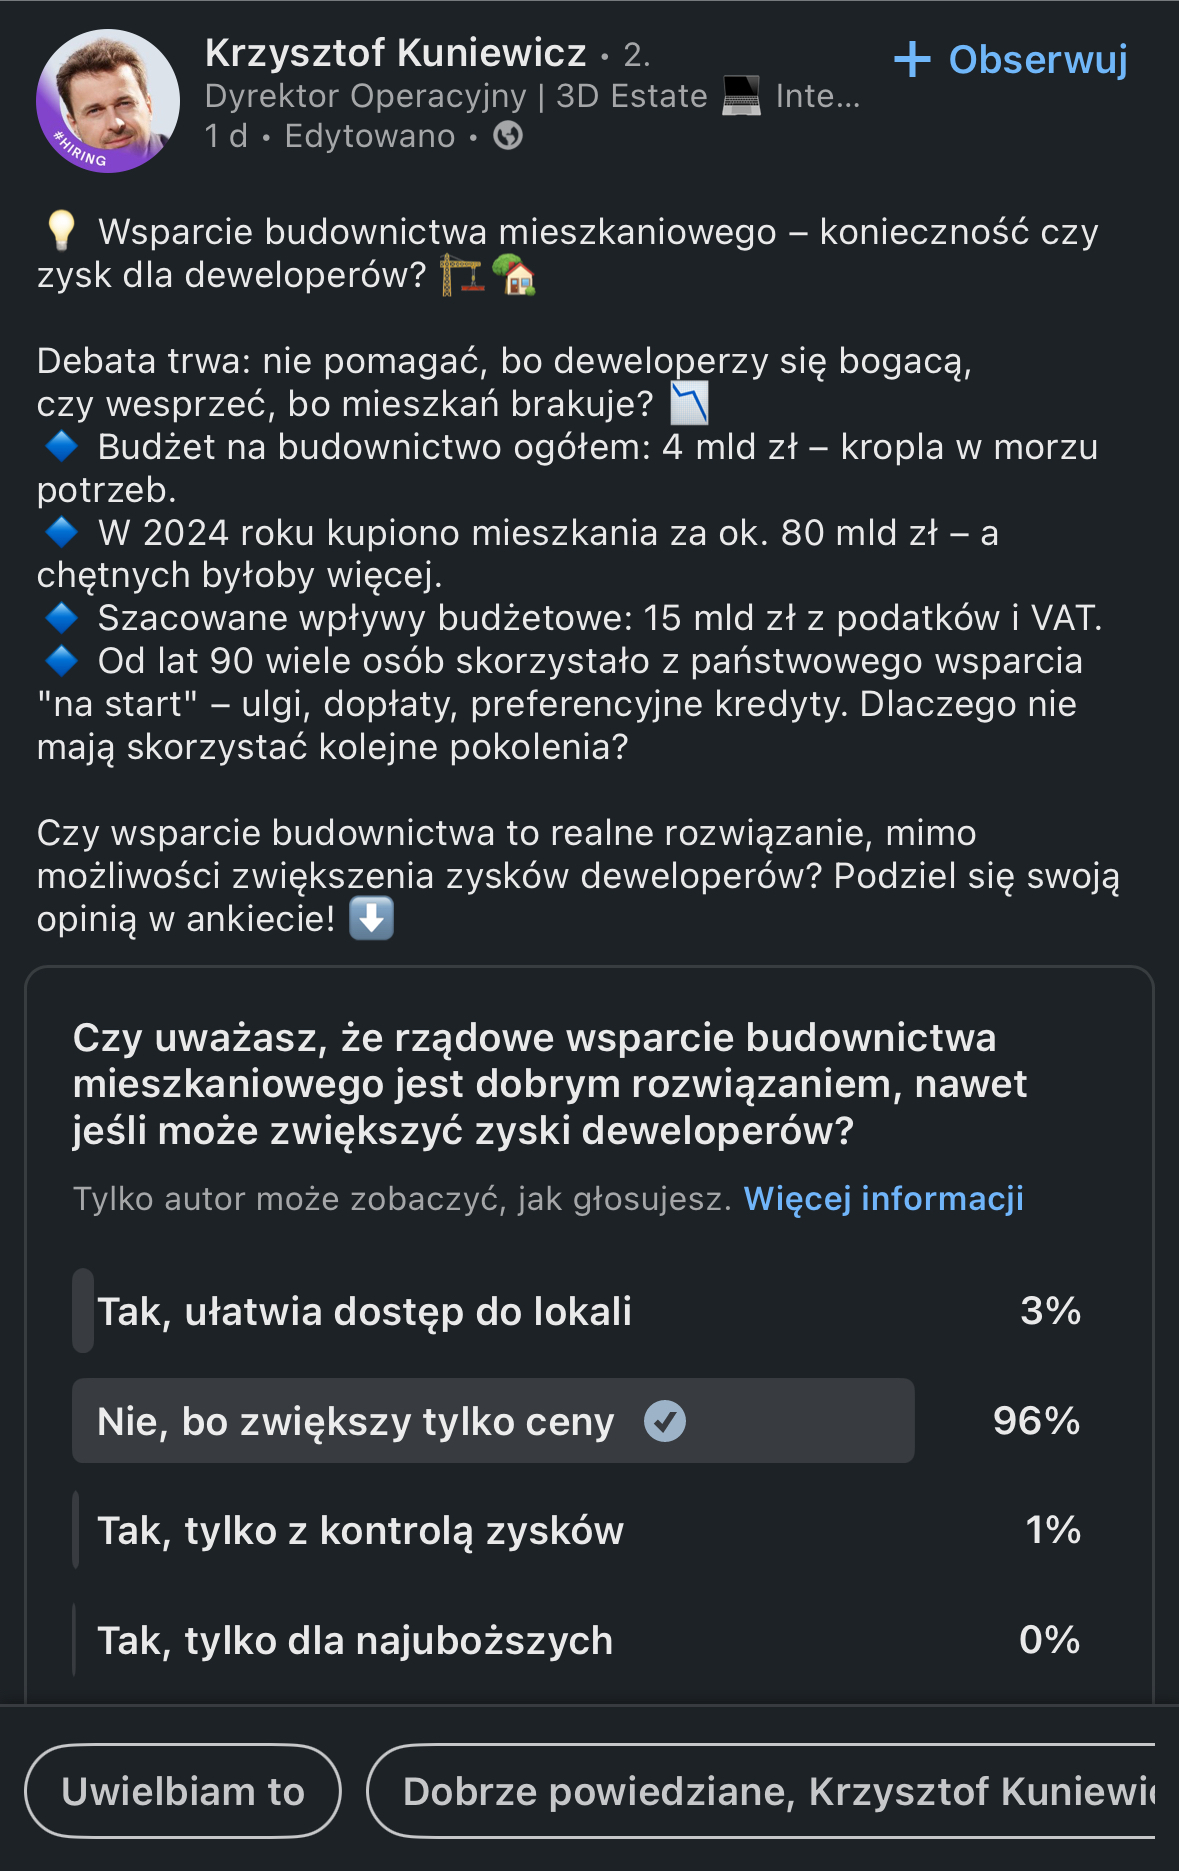Image resolution: width=1179 pixels, height=1871 pixels.
Task: Open the author name Krzysztof Kuniewicz
Action: coord(395,53)
